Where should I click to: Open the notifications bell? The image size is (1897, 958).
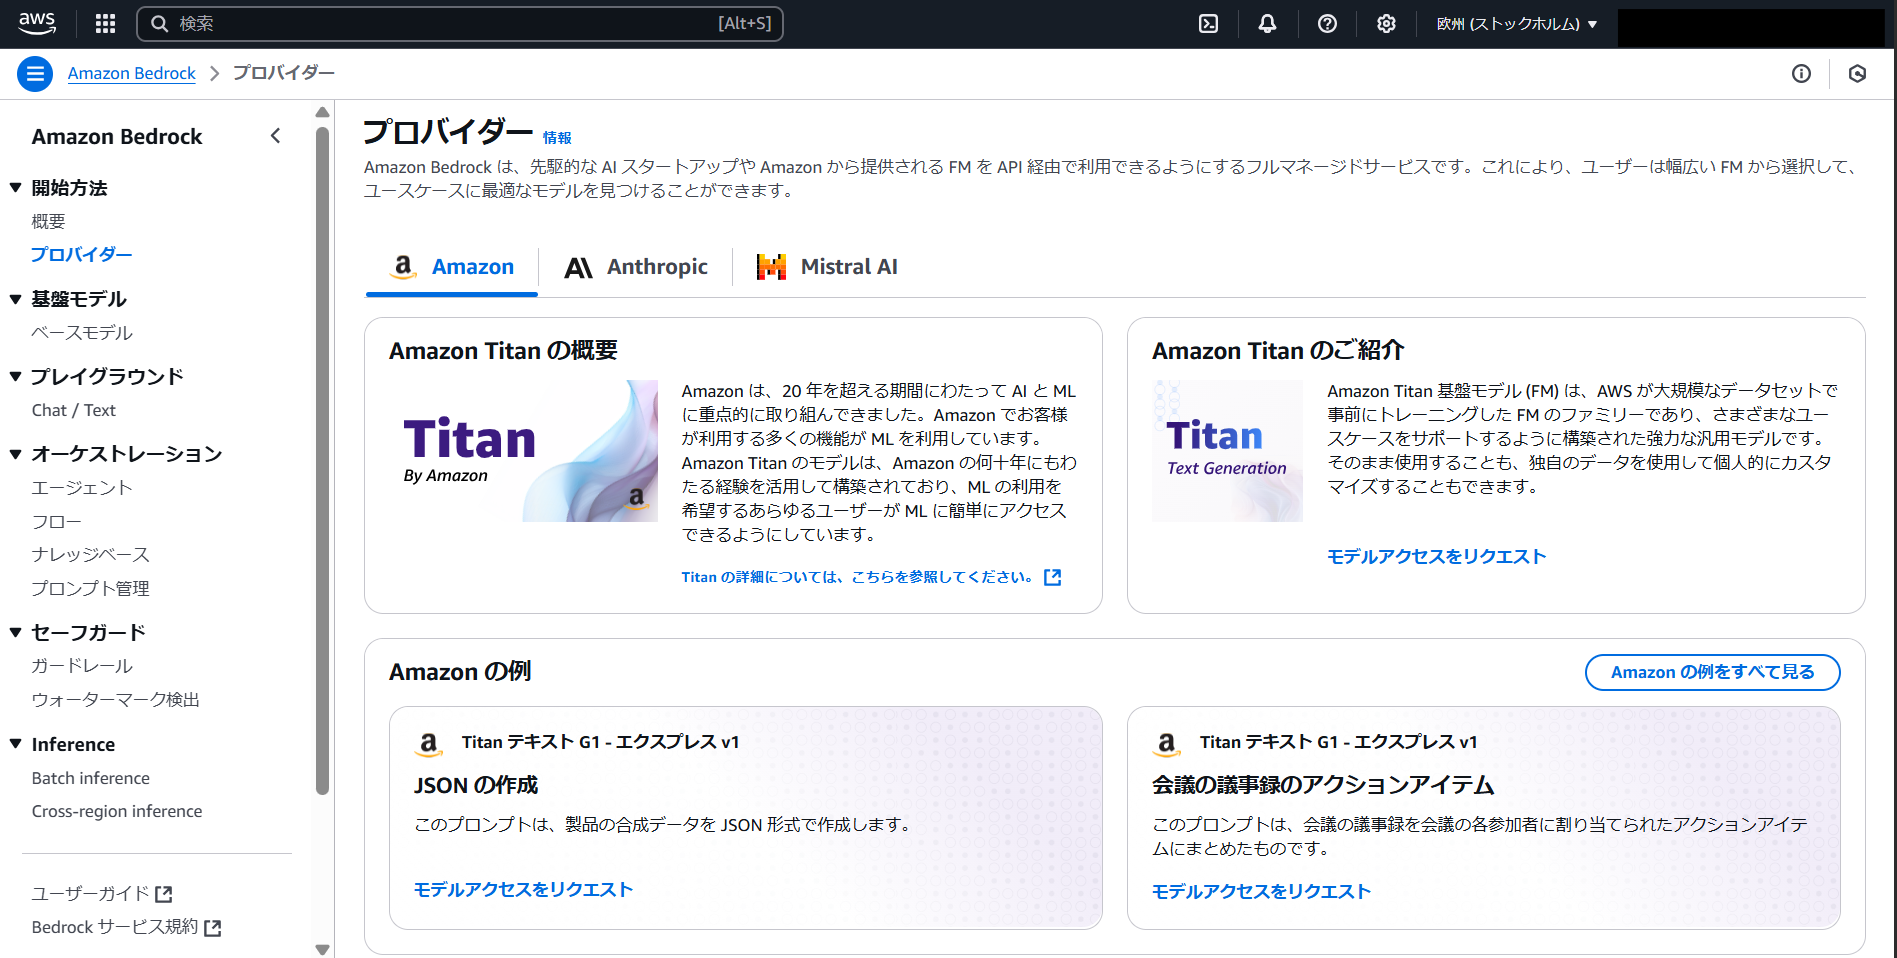pos(1267,24)
